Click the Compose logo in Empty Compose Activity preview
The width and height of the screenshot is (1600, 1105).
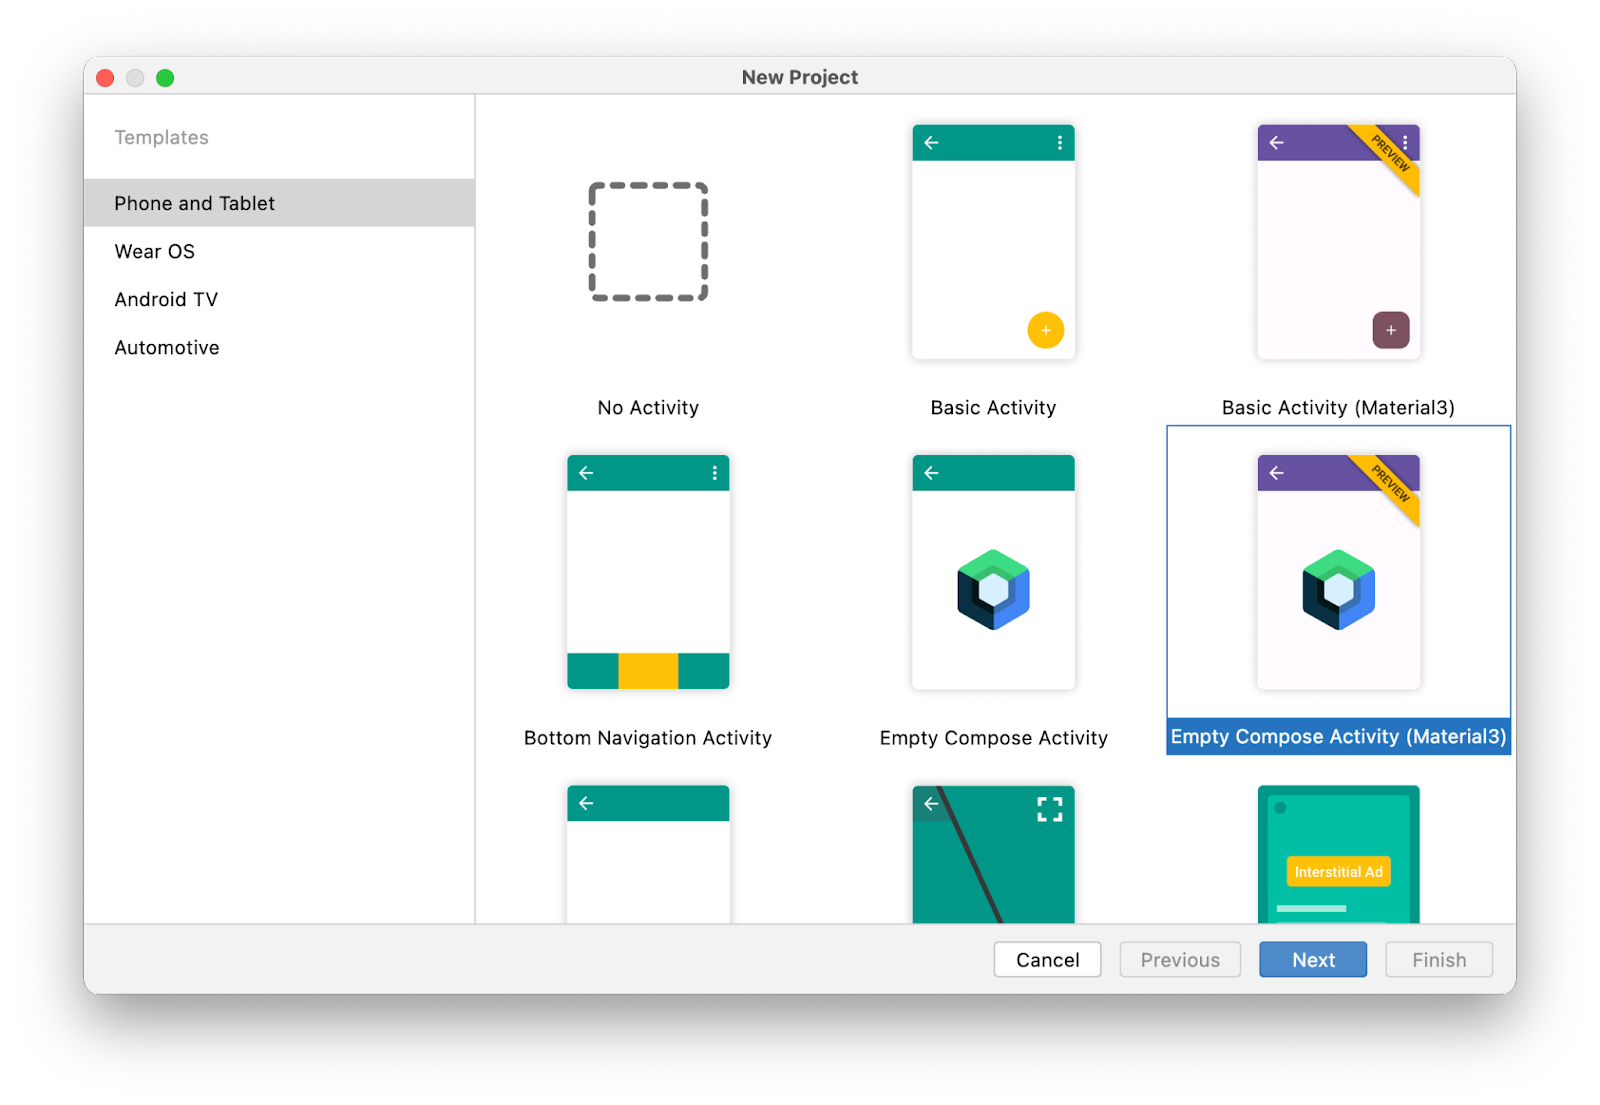[992, 589]
